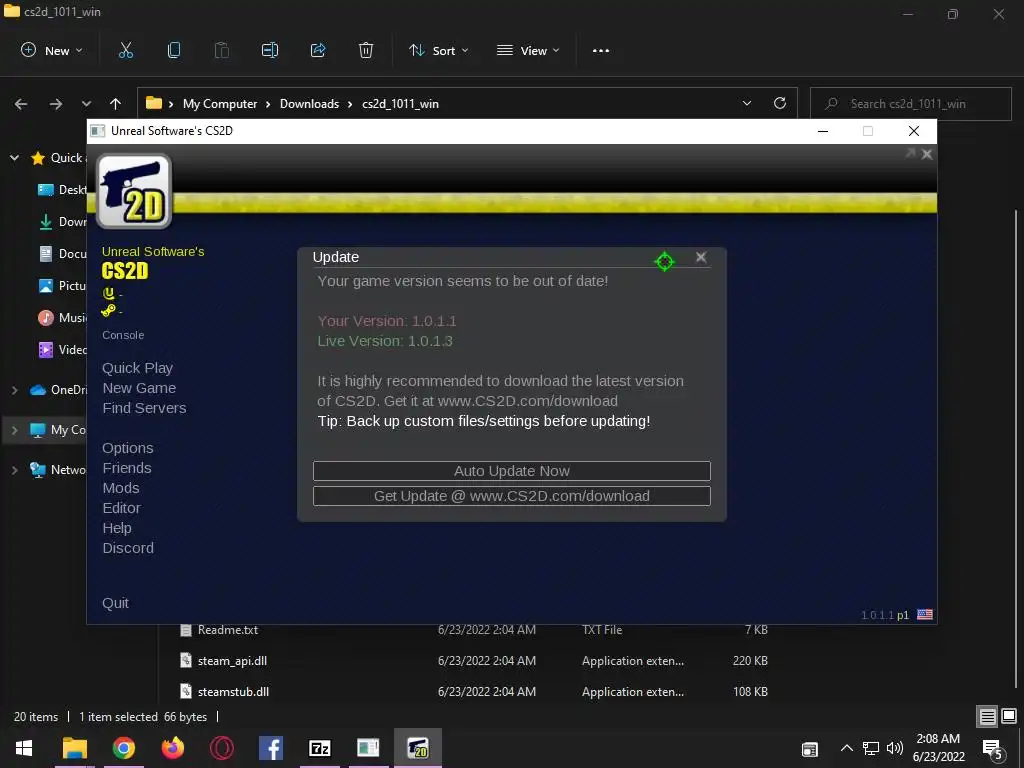Expand the My Computer tree node
Screen dimensions: 1024x768
click(14, 430)
